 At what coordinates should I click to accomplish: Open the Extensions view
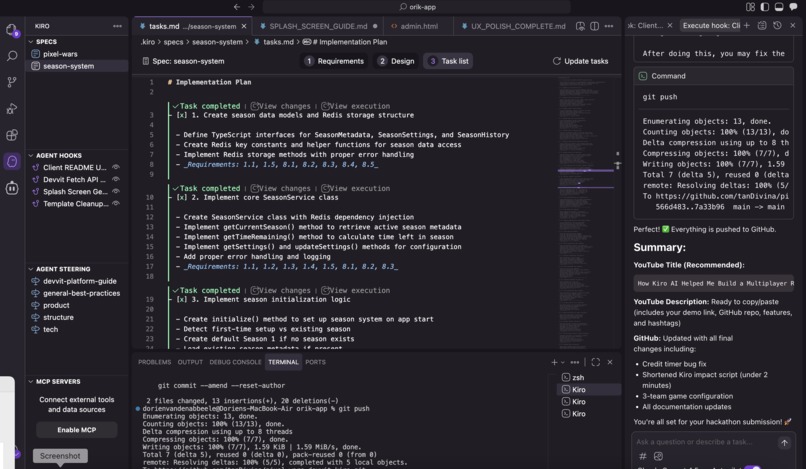tap(11, 135)
